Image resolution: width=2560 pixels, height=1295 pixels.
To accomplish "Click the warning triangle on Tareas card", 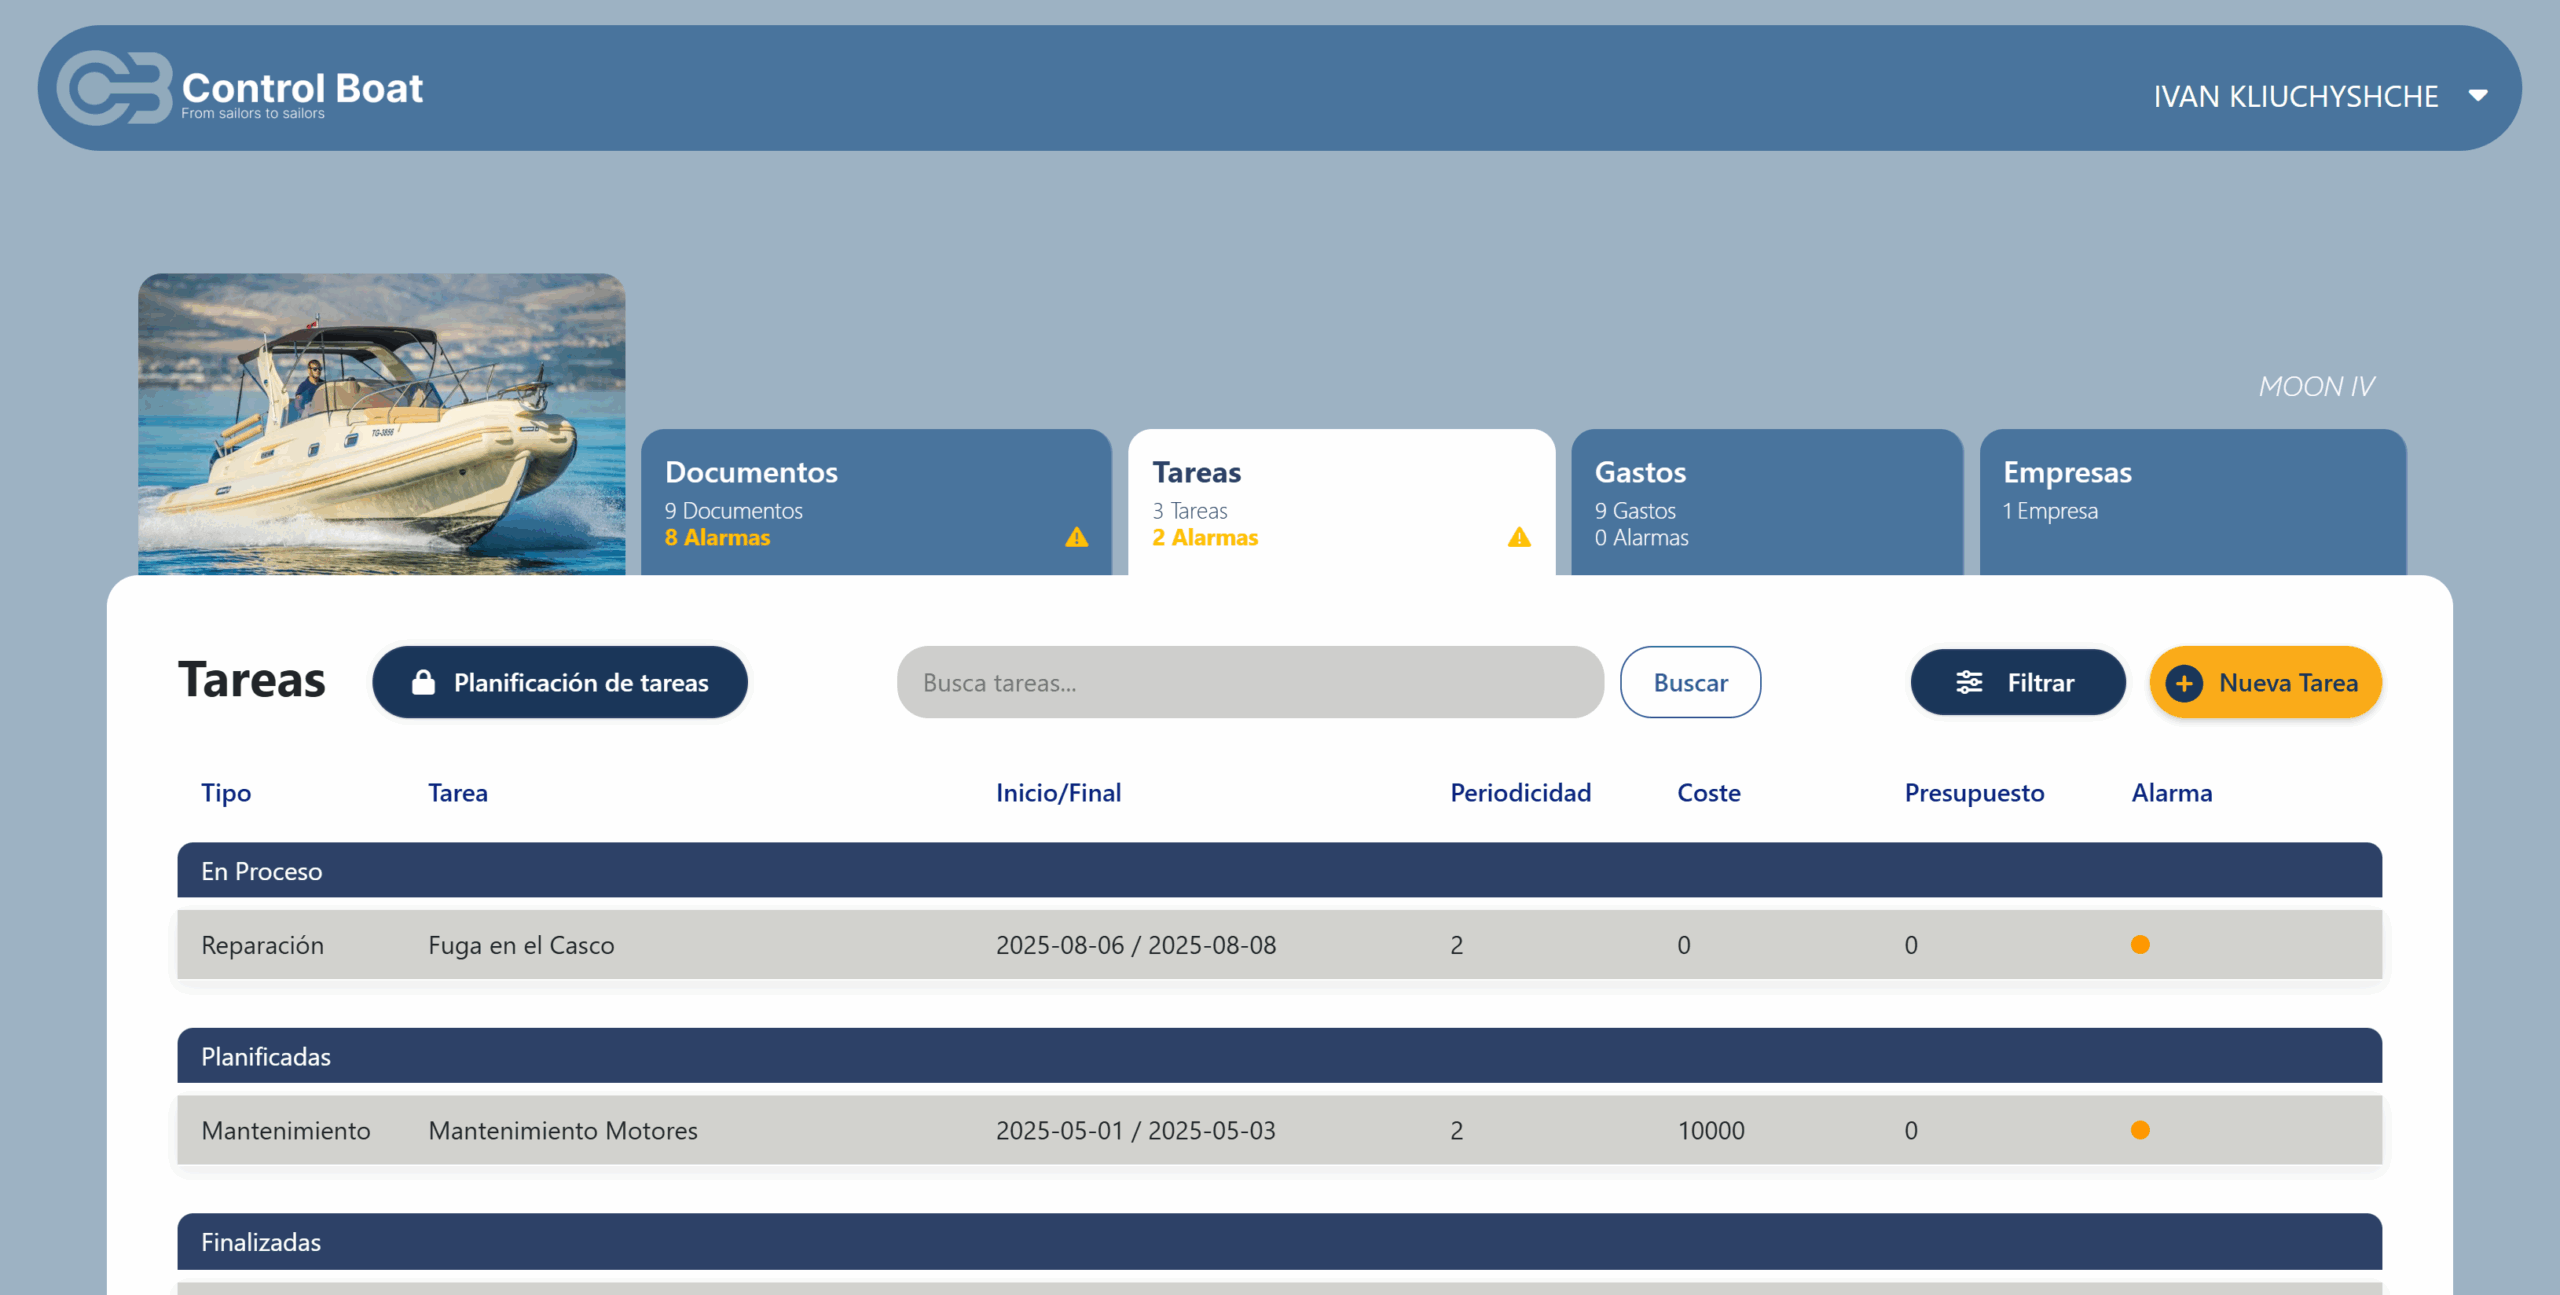I will (1519, 538).
